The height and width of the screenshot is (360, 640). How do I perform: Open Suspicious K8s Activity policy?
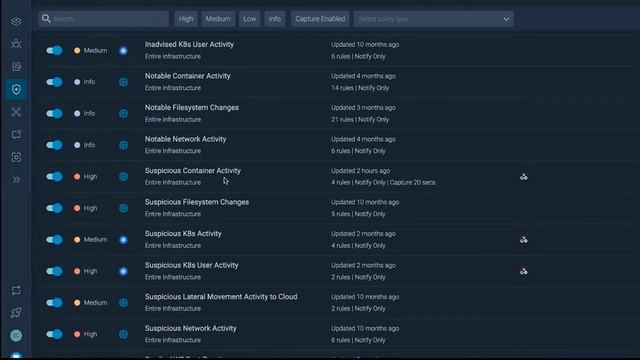tap(183, 233)
